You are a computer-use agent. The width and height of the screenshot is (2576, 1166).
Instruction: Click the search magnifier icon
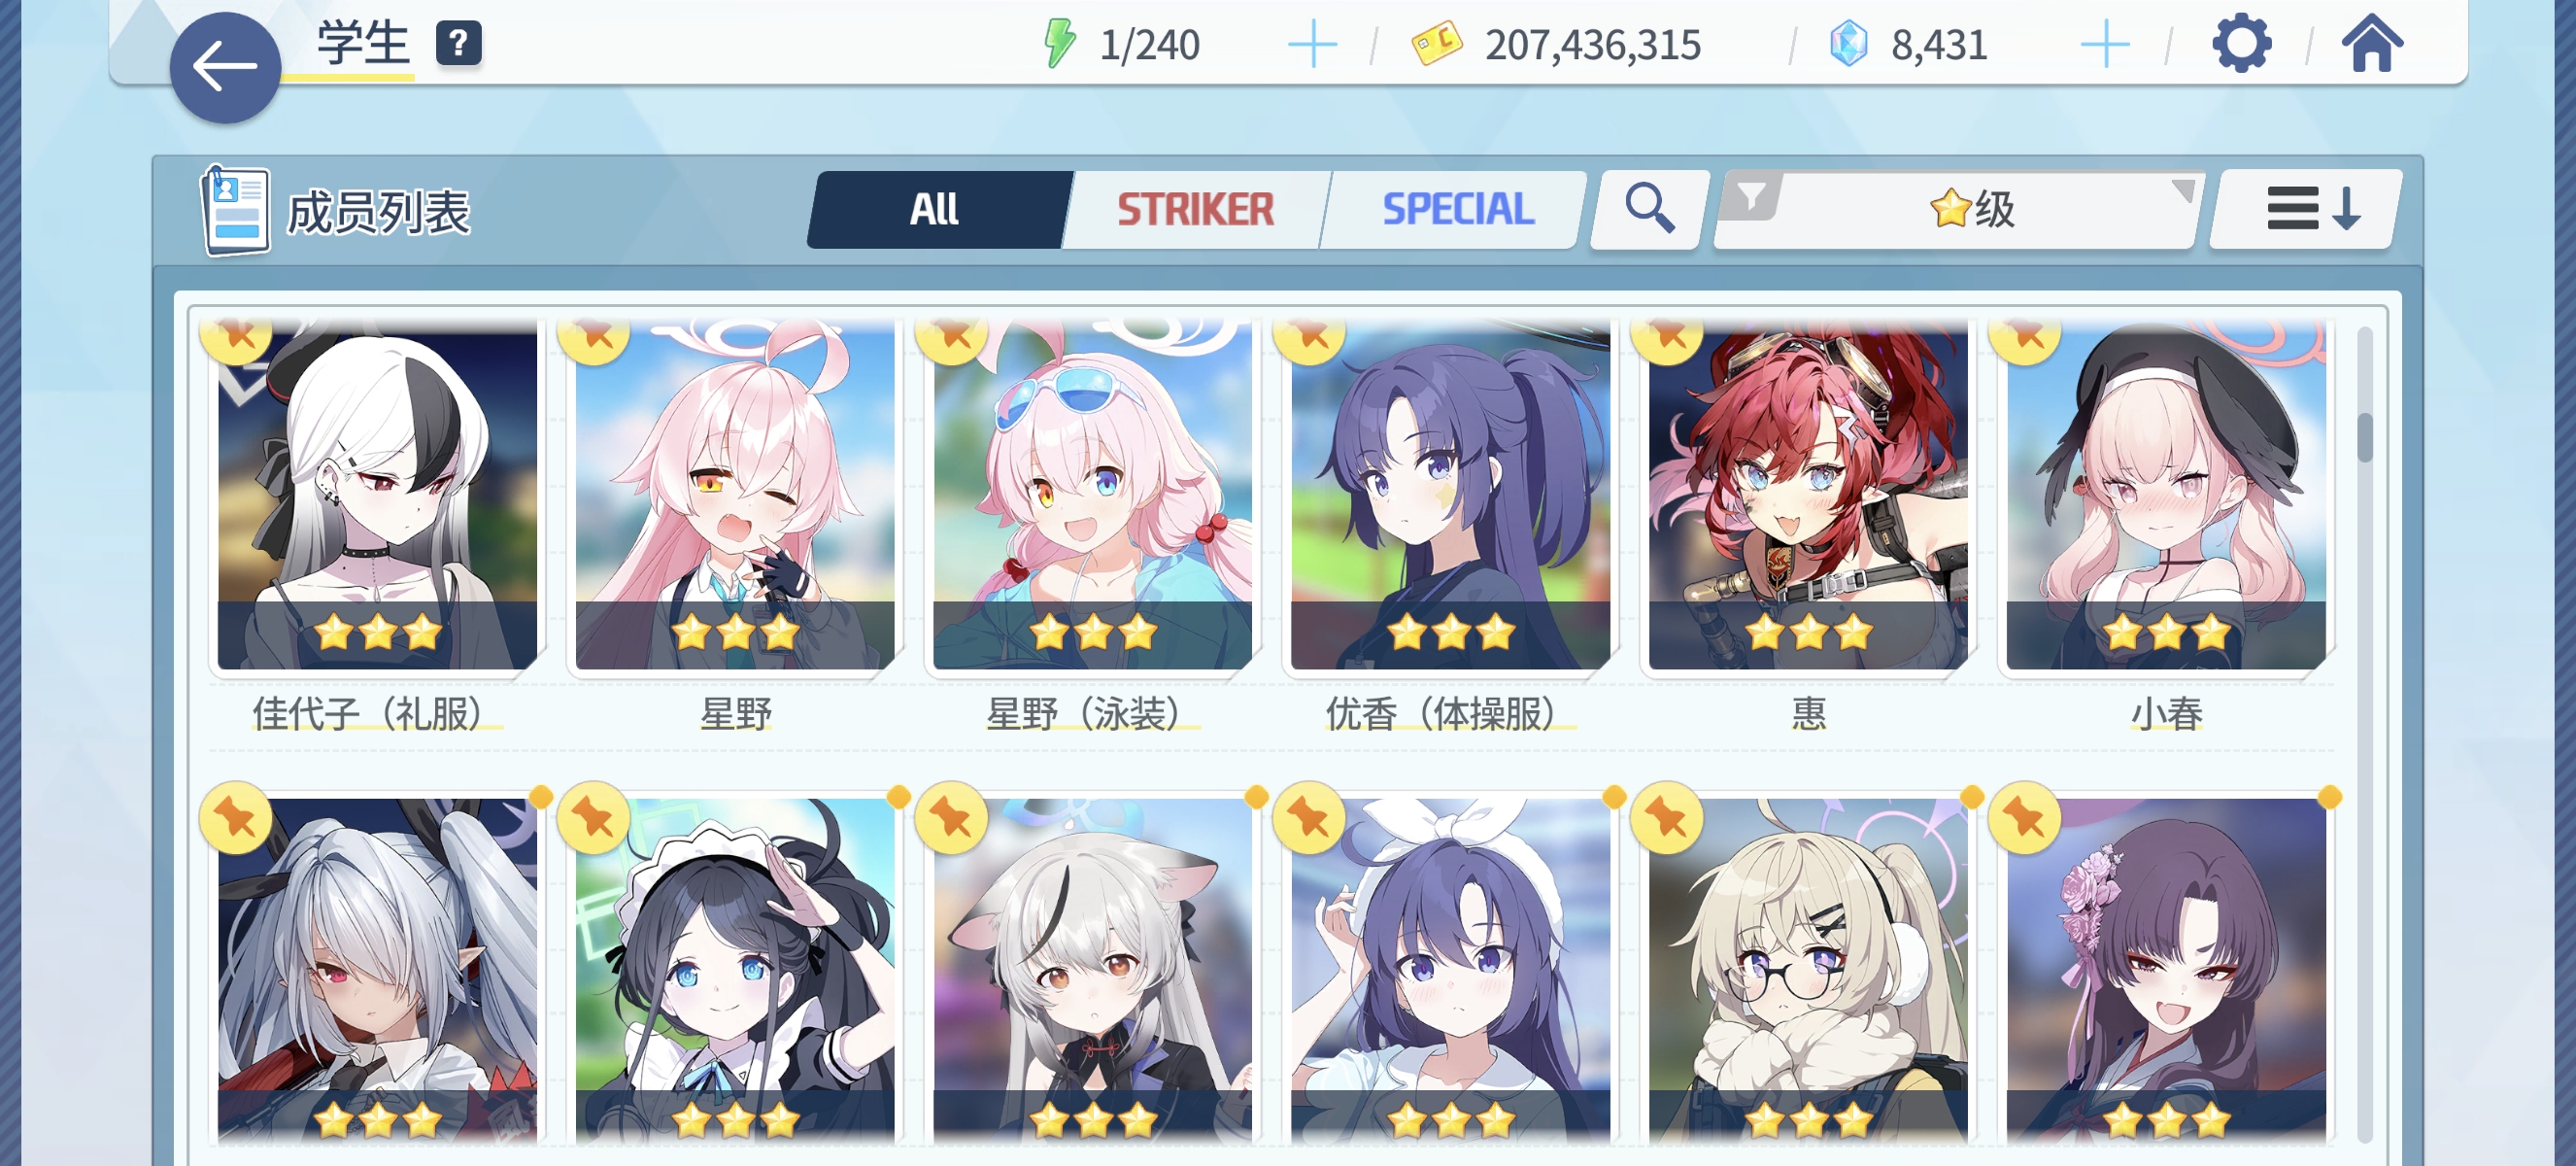1648,209
